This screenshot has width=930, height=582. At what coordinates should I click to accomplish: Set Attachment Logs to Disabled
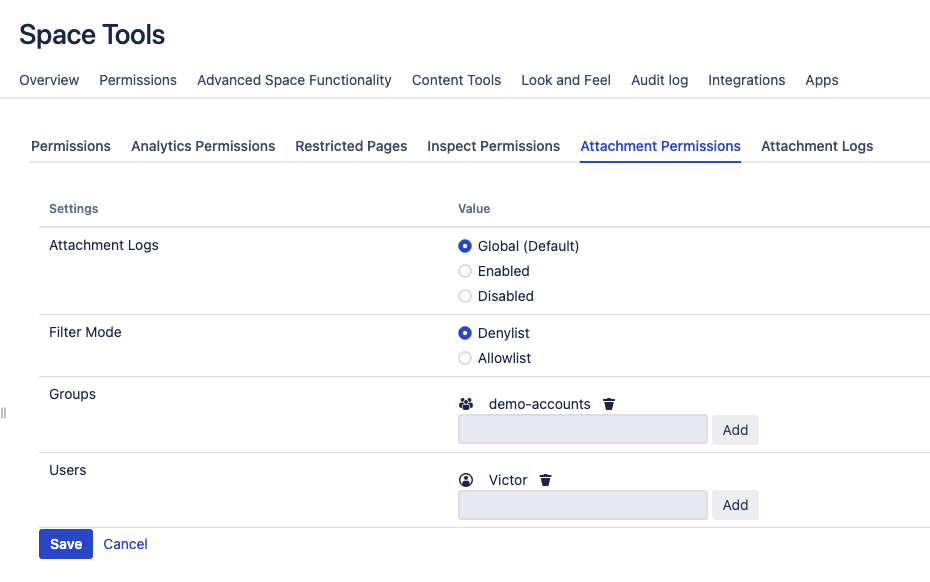point(465,296)
